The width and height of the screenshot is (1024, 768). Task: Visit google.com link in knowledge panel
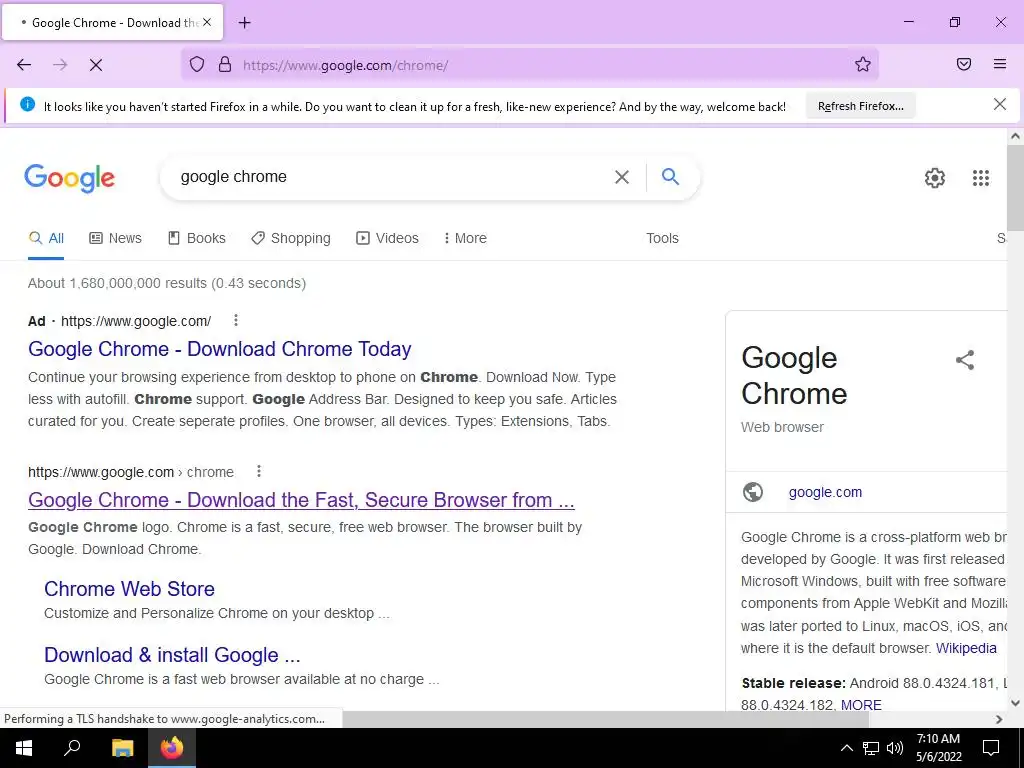pyautogui.click(x=825, y=492)
